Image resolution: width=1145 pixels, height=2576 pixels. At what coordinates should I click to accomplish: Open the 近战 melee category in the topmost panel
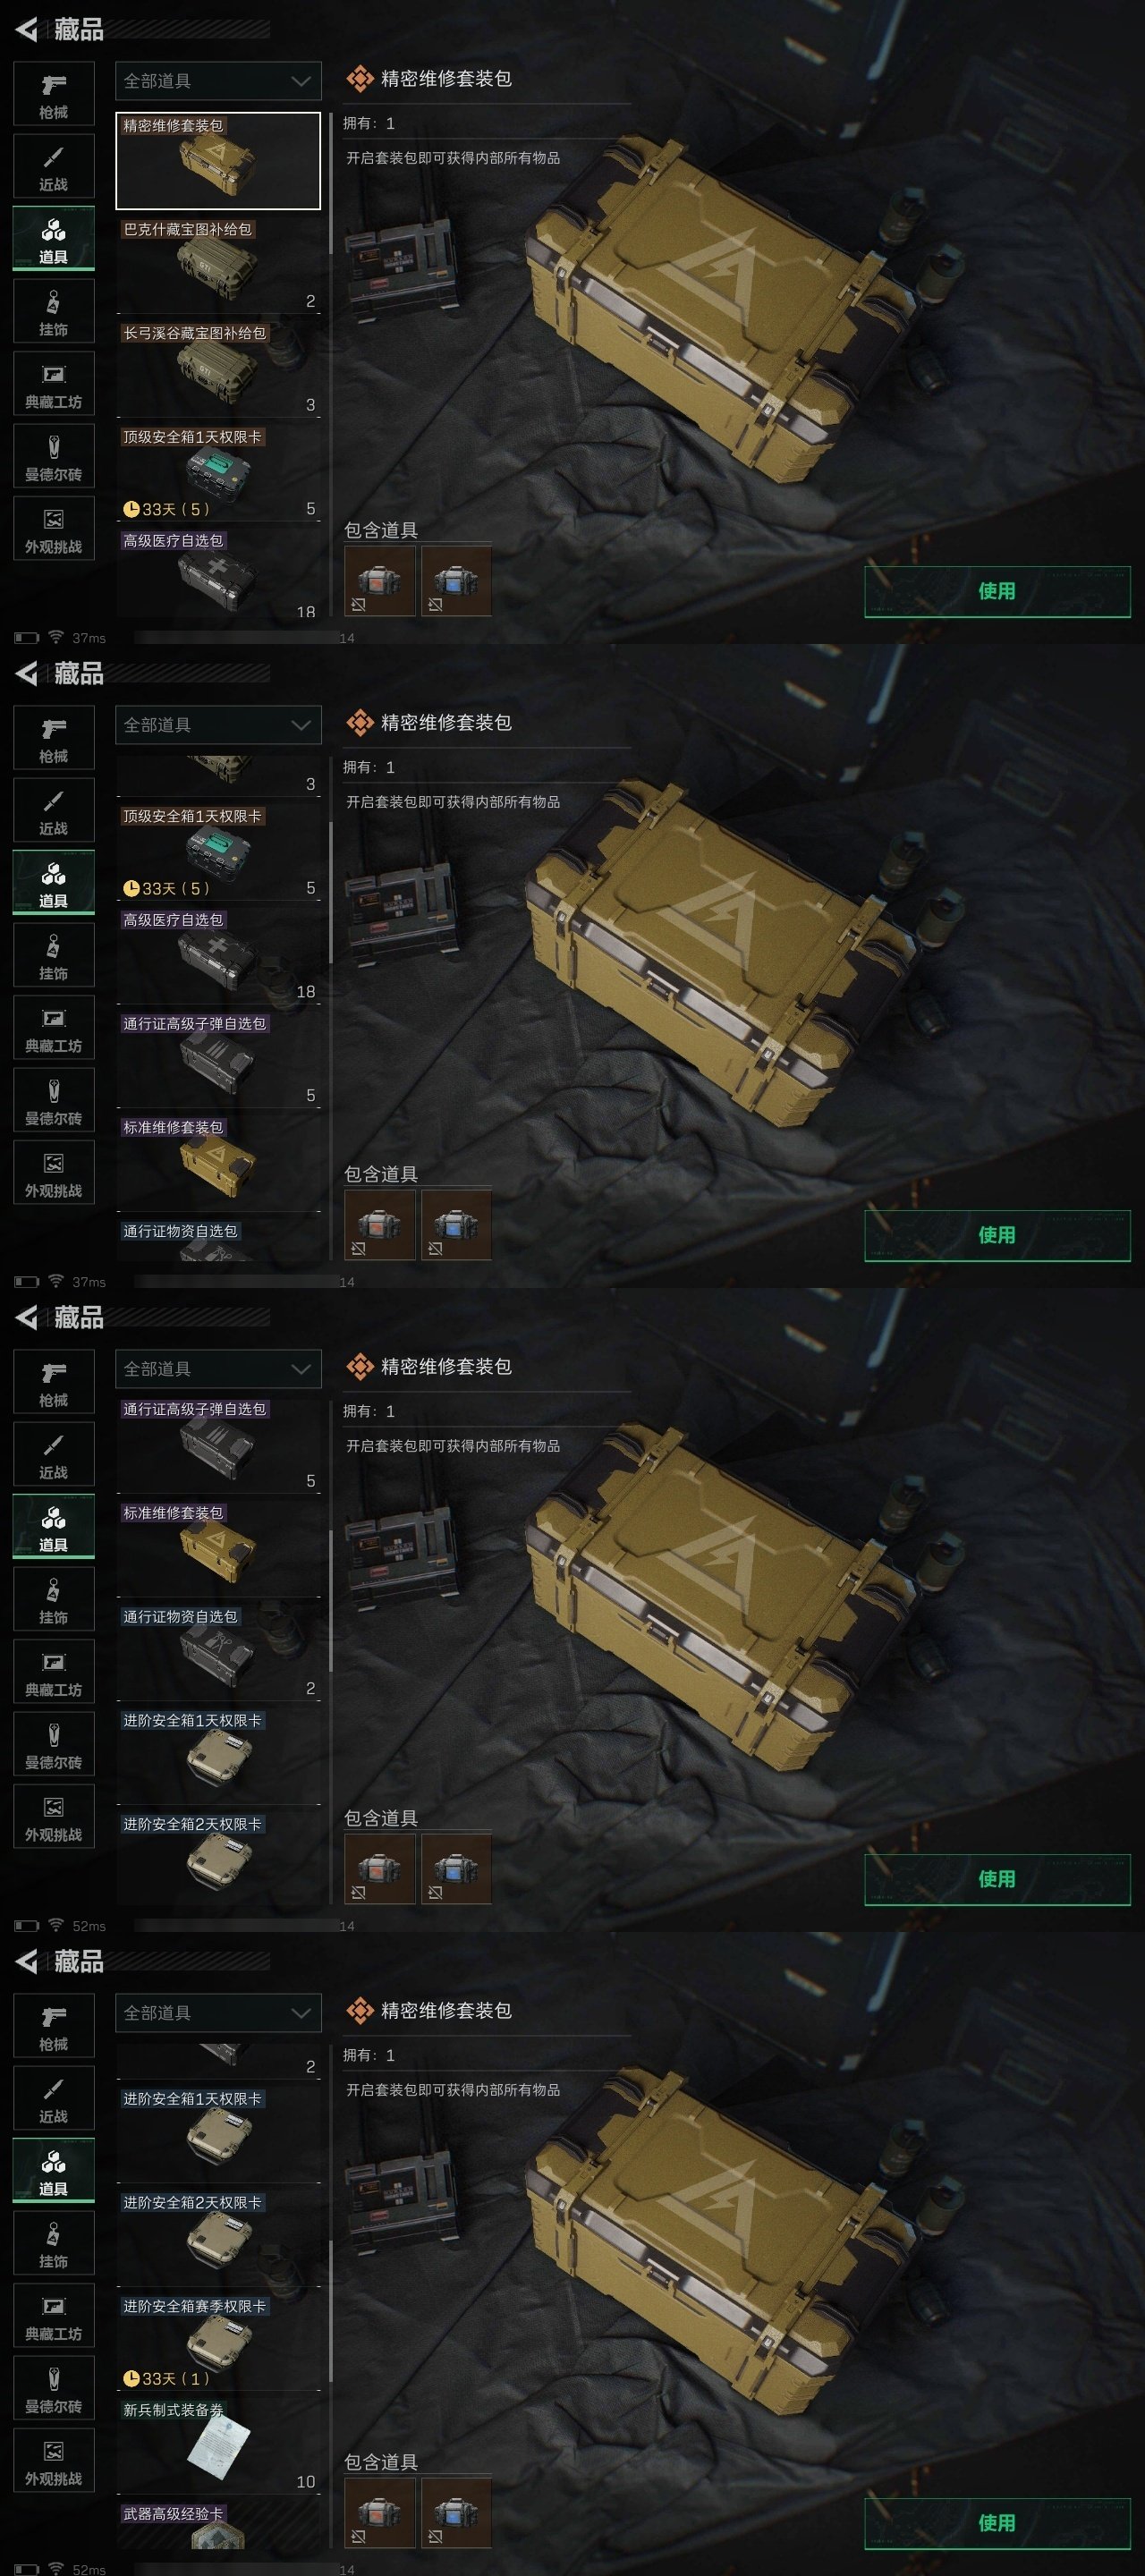[x=54, y=166]
